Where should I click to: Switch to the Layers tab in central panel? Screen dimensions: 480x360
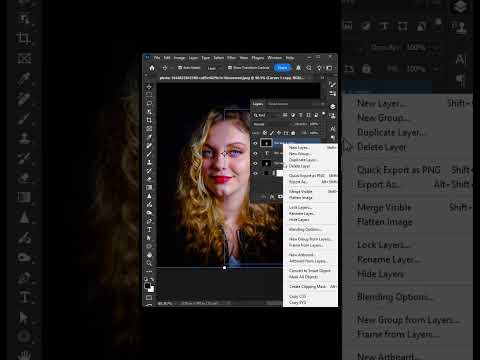(x=258, y=104)
